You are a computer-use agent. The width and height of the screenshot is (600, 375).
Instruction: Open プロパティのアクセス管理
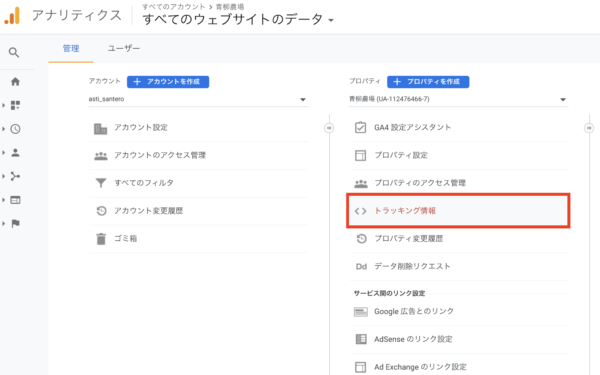[459, 183]
